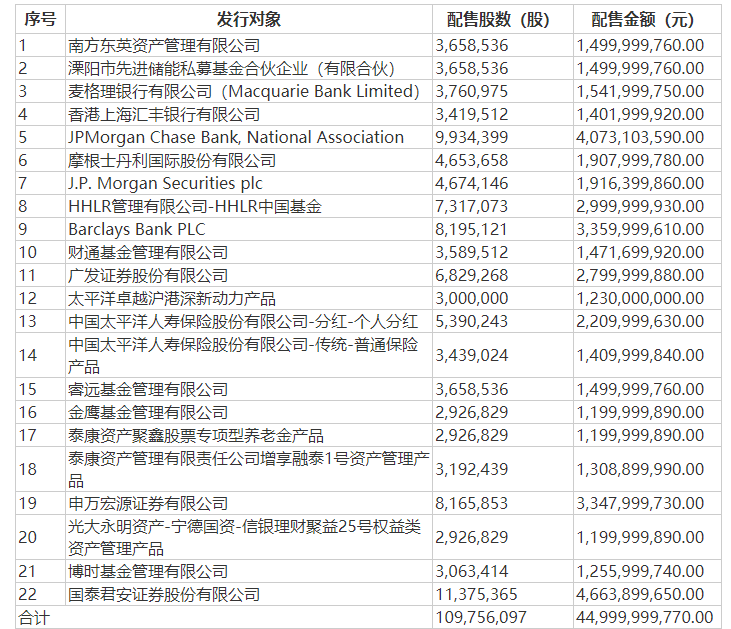Click the share count 9,934,399
This screenshot has width=731, height=629.
pos(472,137)
